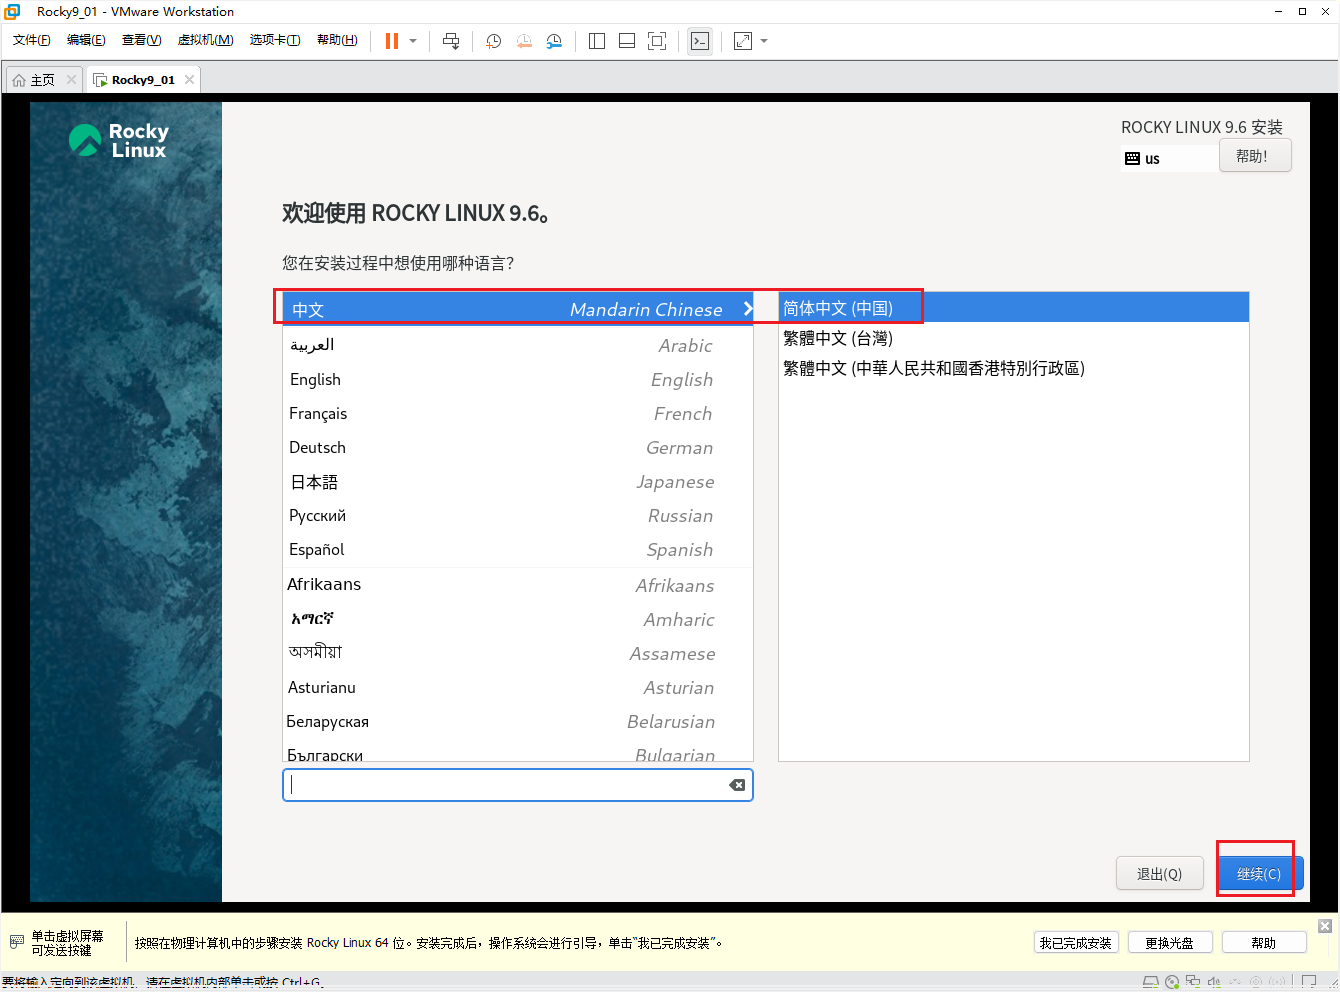Click the sound card status bar icon
1340x992 pixels.
point(1214,982)
